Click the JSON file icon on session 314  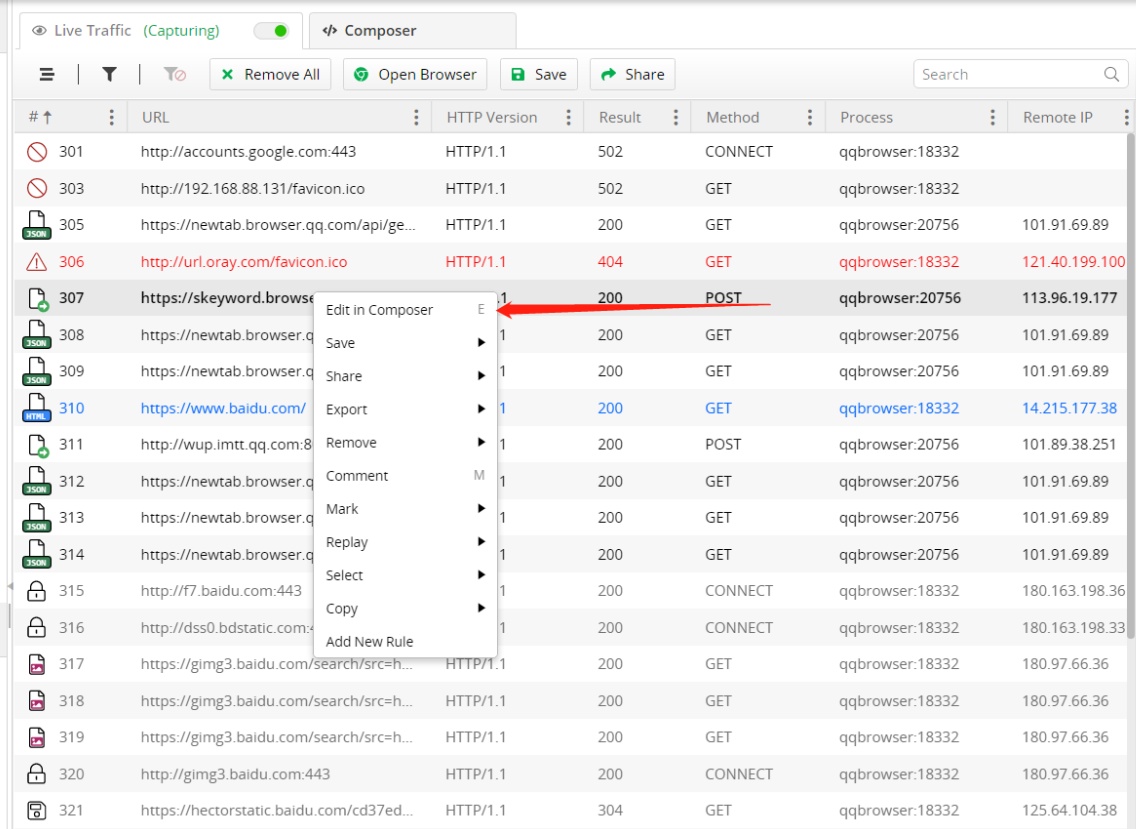pyautogui.click(x=37, y=554)
